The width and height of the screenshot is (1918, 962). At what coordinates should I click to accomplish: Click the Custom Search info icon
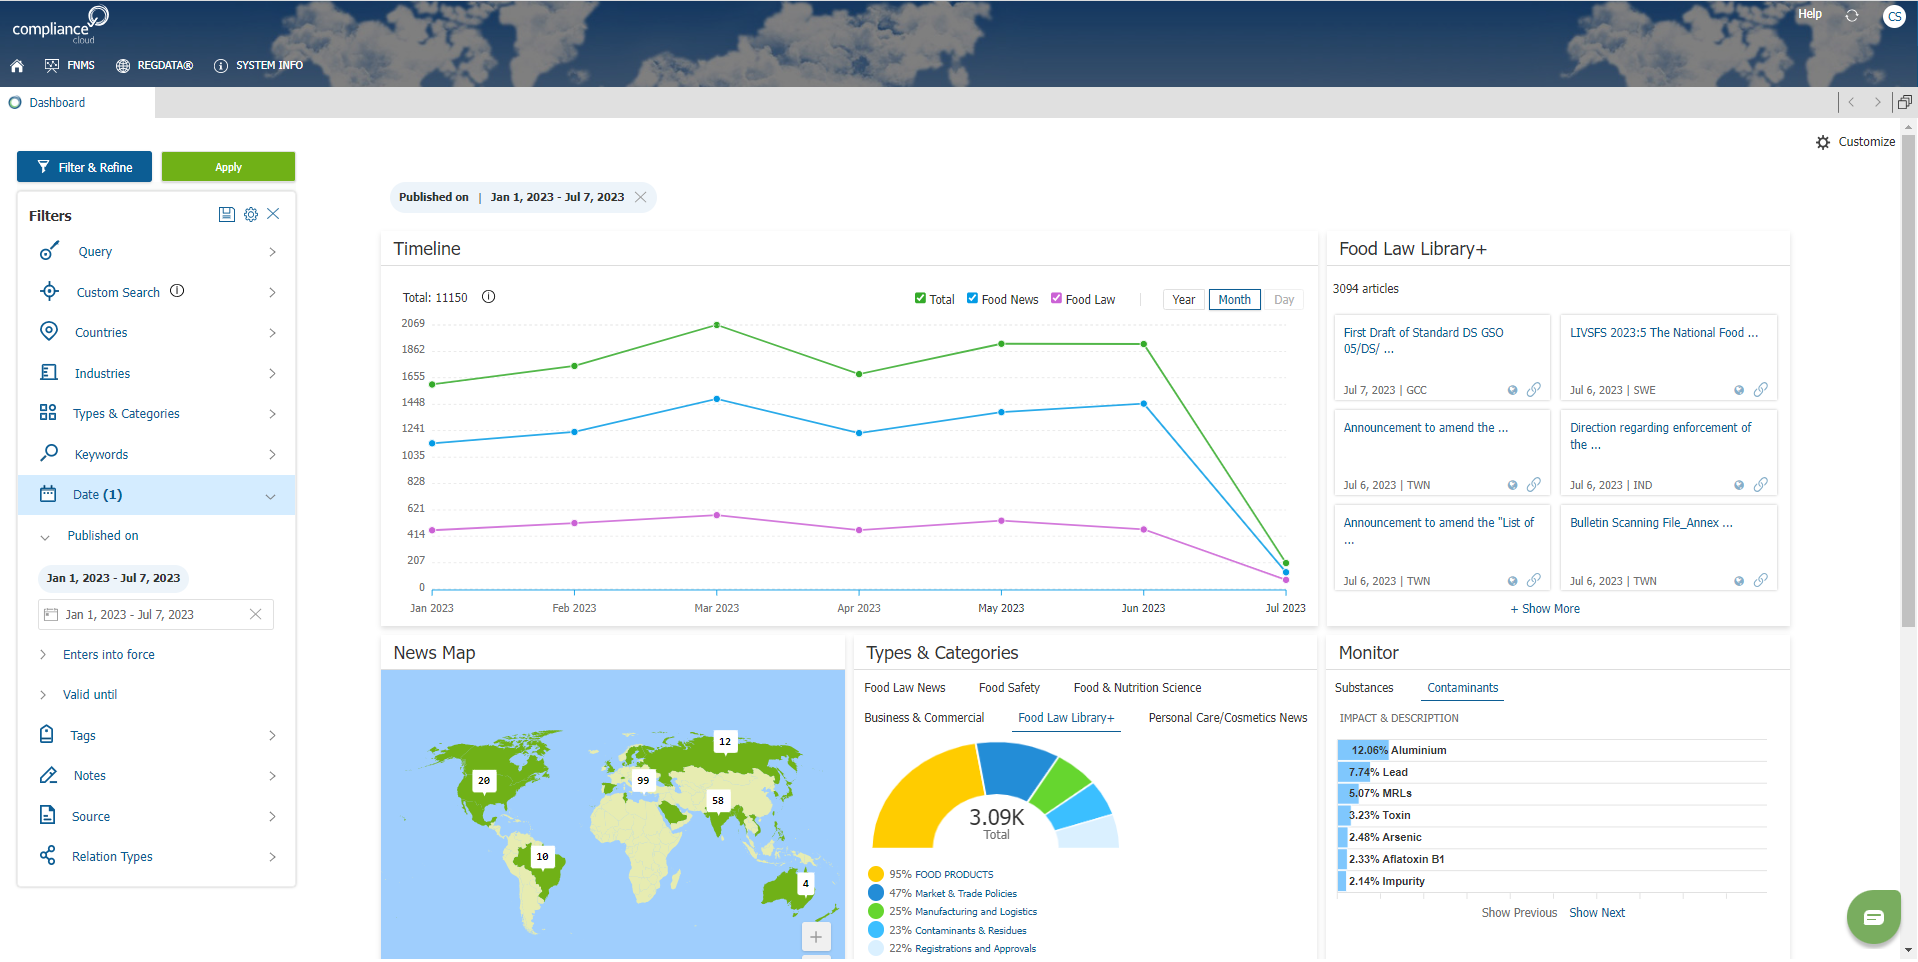178,291
